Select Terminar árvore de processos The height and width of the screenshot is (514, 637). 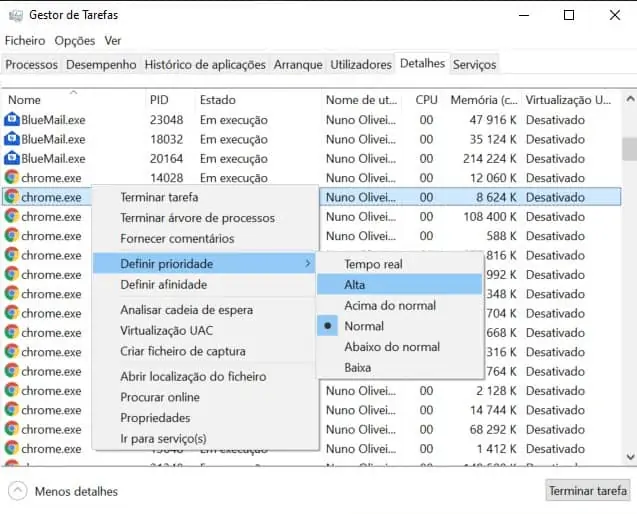(x=197, y=218)
